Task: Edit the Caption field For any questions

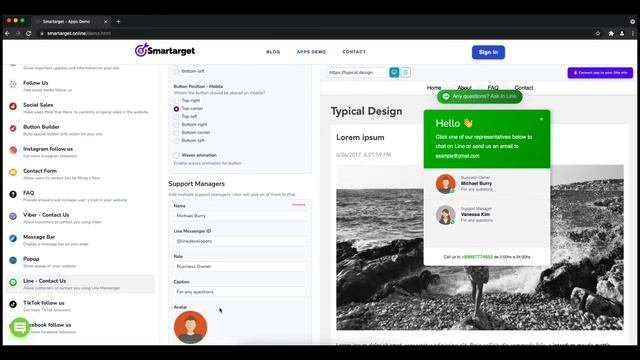Action: click(240, 292)
